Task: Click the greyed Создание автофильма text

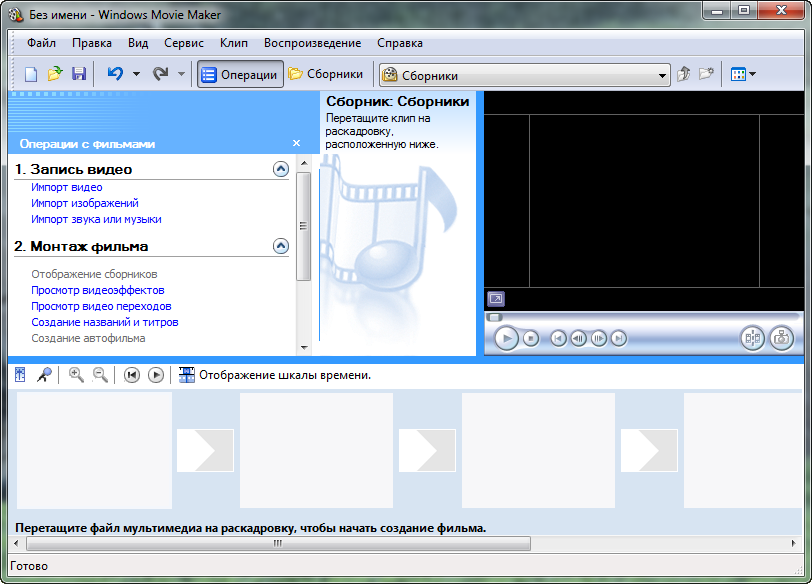Action: point(89,339)
